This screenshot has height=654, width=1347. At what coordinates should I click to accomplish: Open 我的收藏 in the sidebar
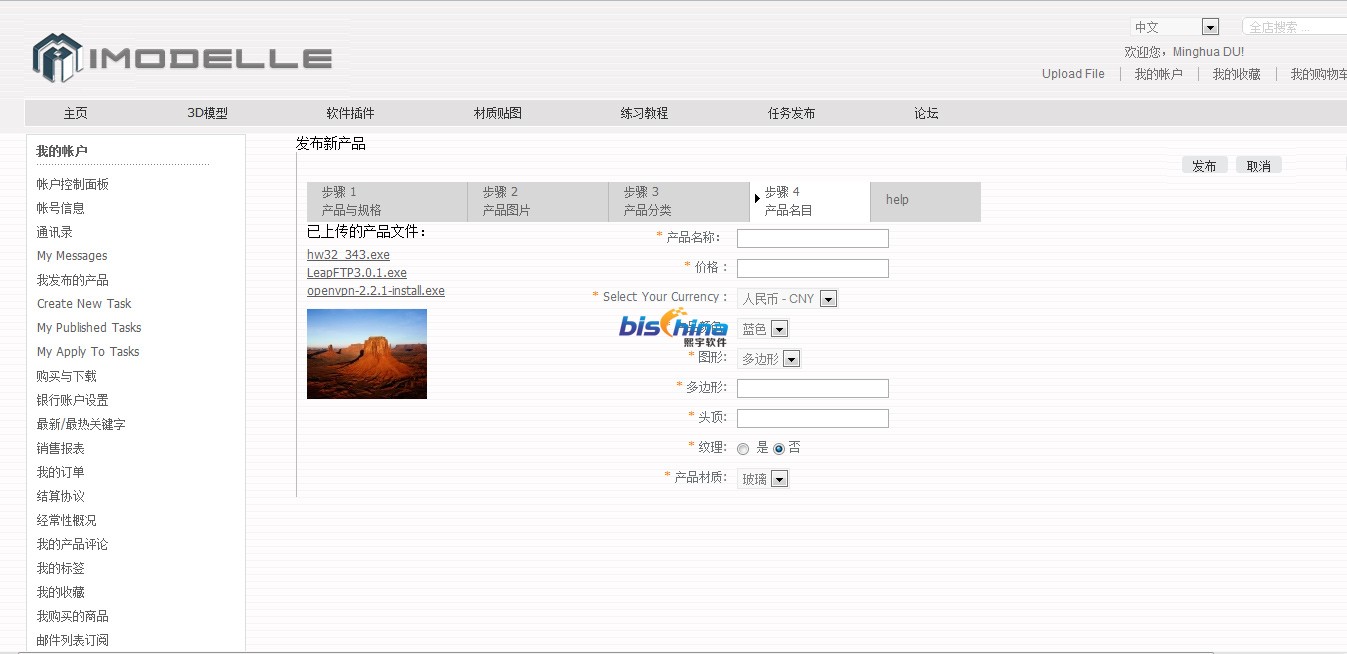click(61, 592)
